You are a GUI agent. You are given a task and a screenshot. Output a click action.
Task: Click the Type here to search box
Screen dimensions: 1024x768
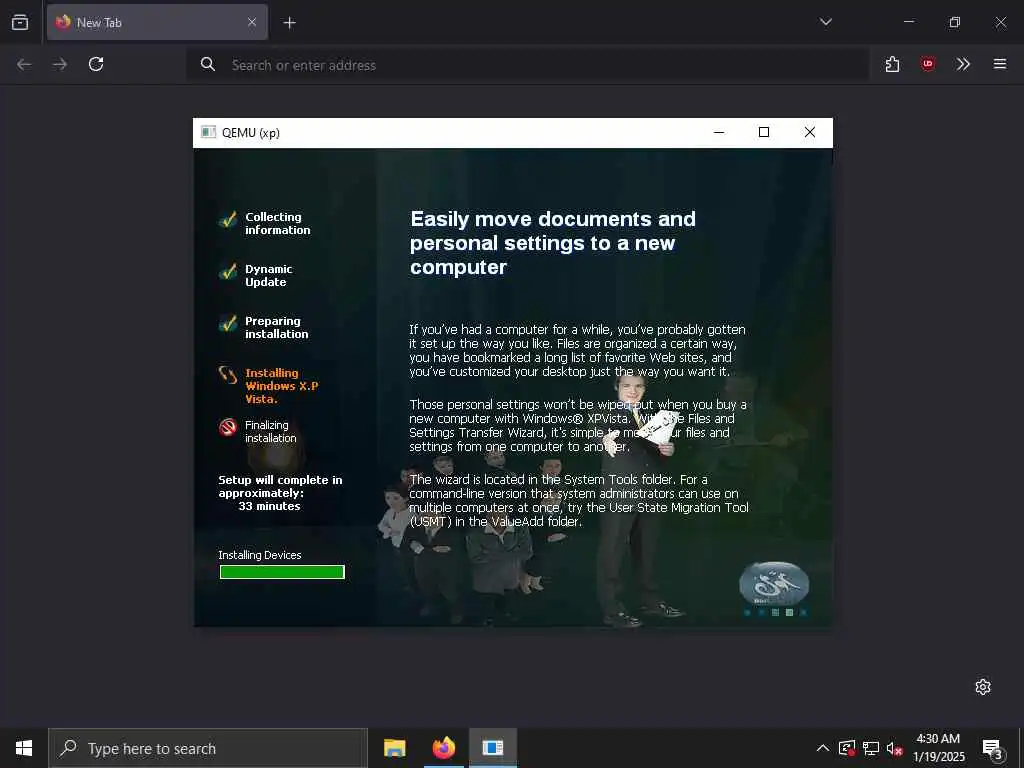(208, 748)
